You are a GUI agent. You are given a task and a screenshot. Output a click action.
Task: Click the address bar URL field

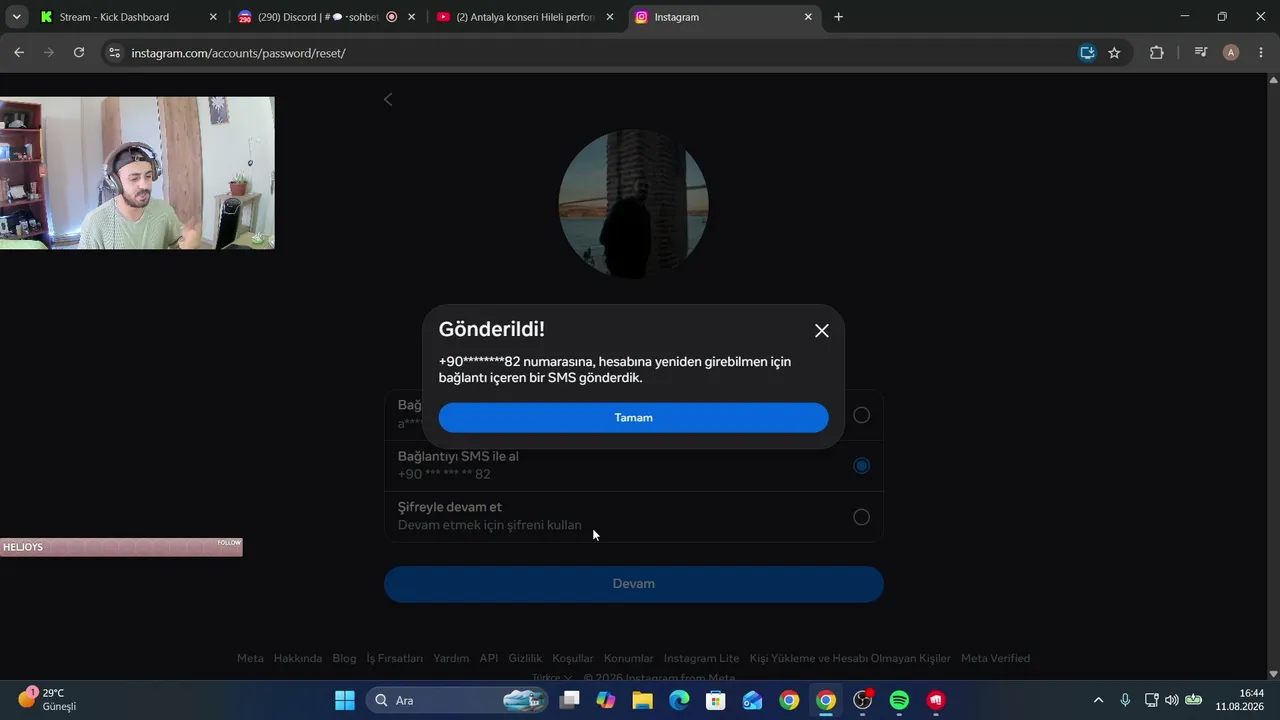pyautogui.click(x=600, y=53)
